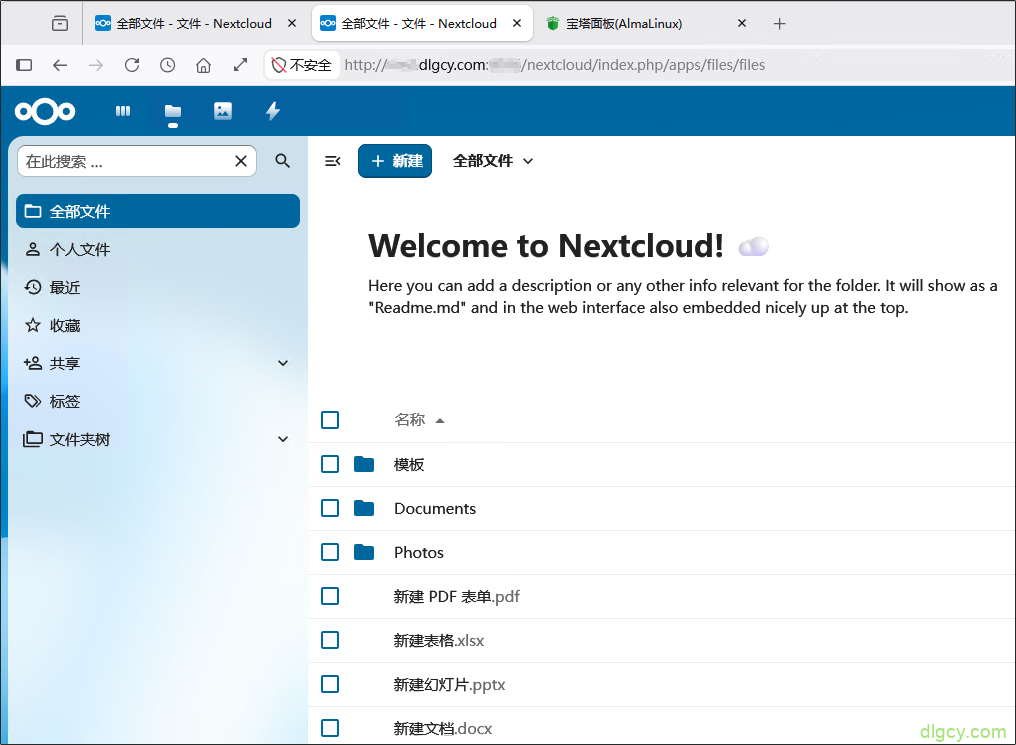This screenshot has height=745, width=1016.
Task: Select 全部文件 in sidebar
Action: coord(157,211)
